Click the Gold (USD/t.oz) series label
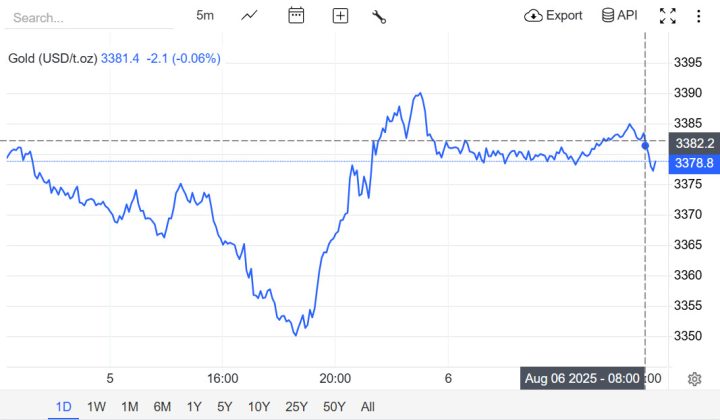Image resolution: width=720 pixels, height=420 pixels. (52, 58)
